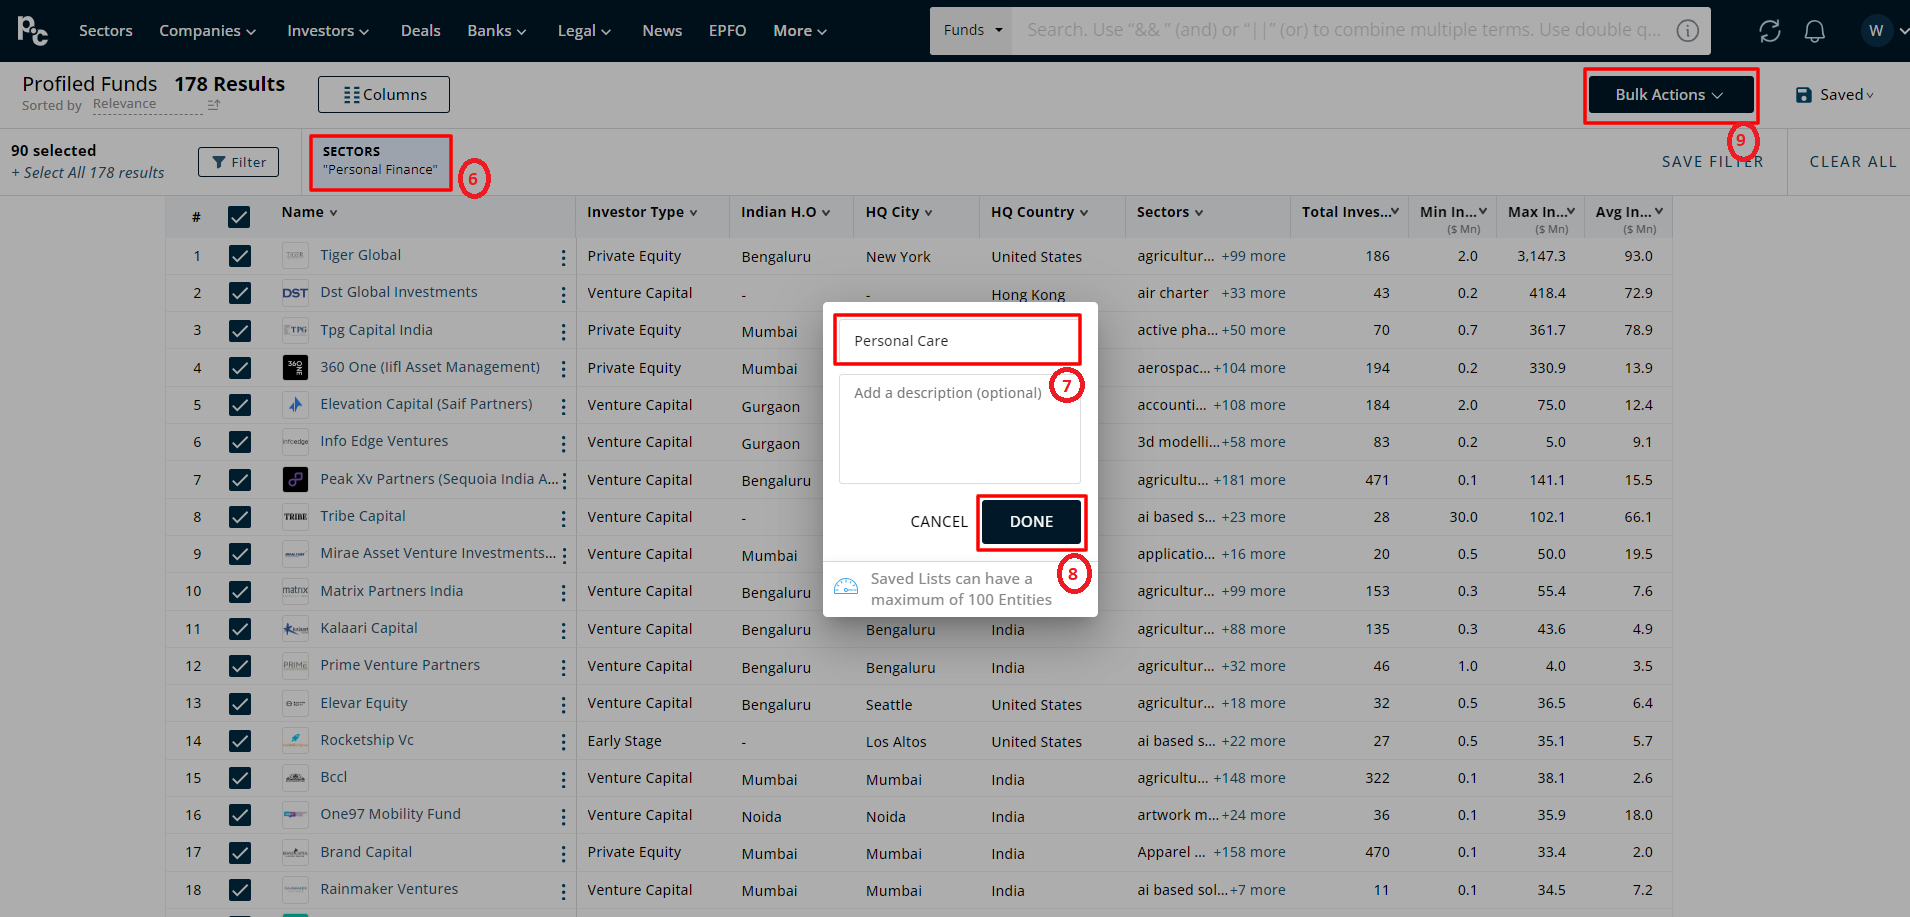
Task: Toggle the select-all header checkbox
Action: pos(239,216)
